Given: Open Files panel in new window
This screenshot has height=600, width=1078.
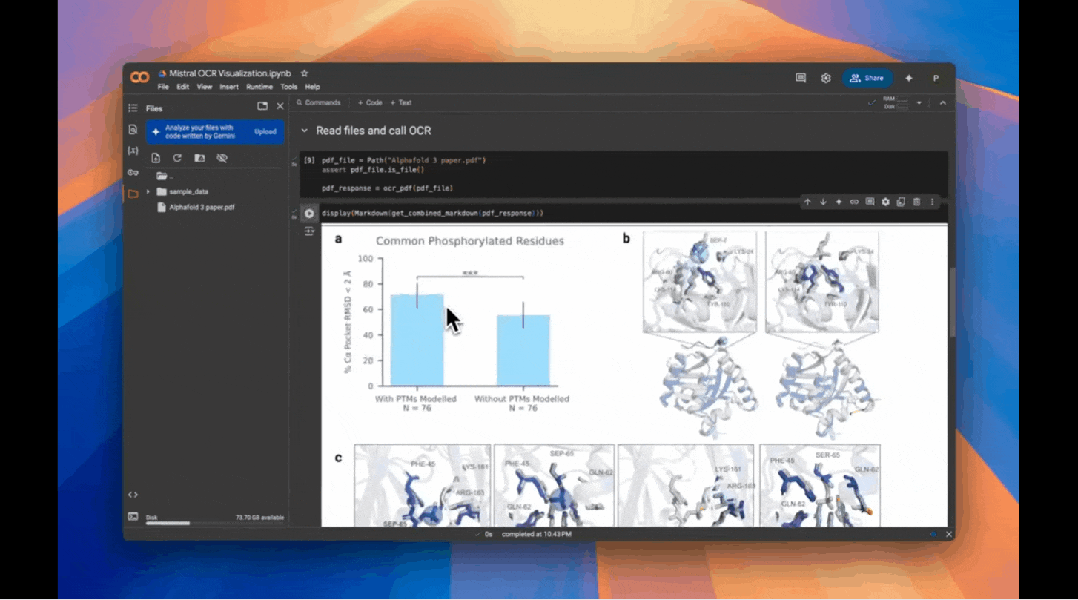Looking at the screenshot, I should point(263,107).
